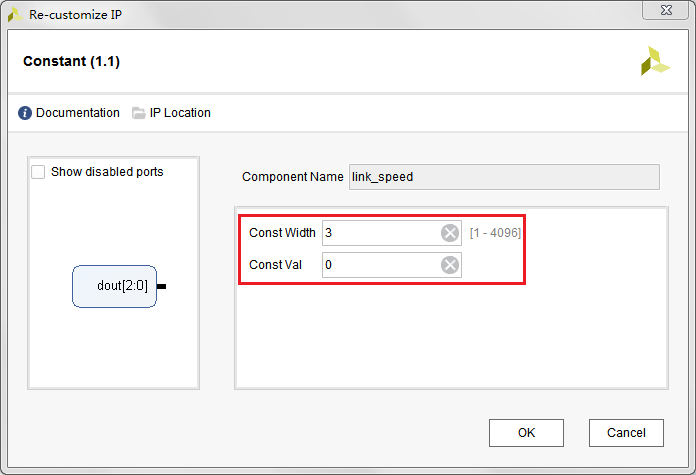The height and width of the screenshot is (475, 696).
Task: Click the dout output port pin
Action: point(161,286)
